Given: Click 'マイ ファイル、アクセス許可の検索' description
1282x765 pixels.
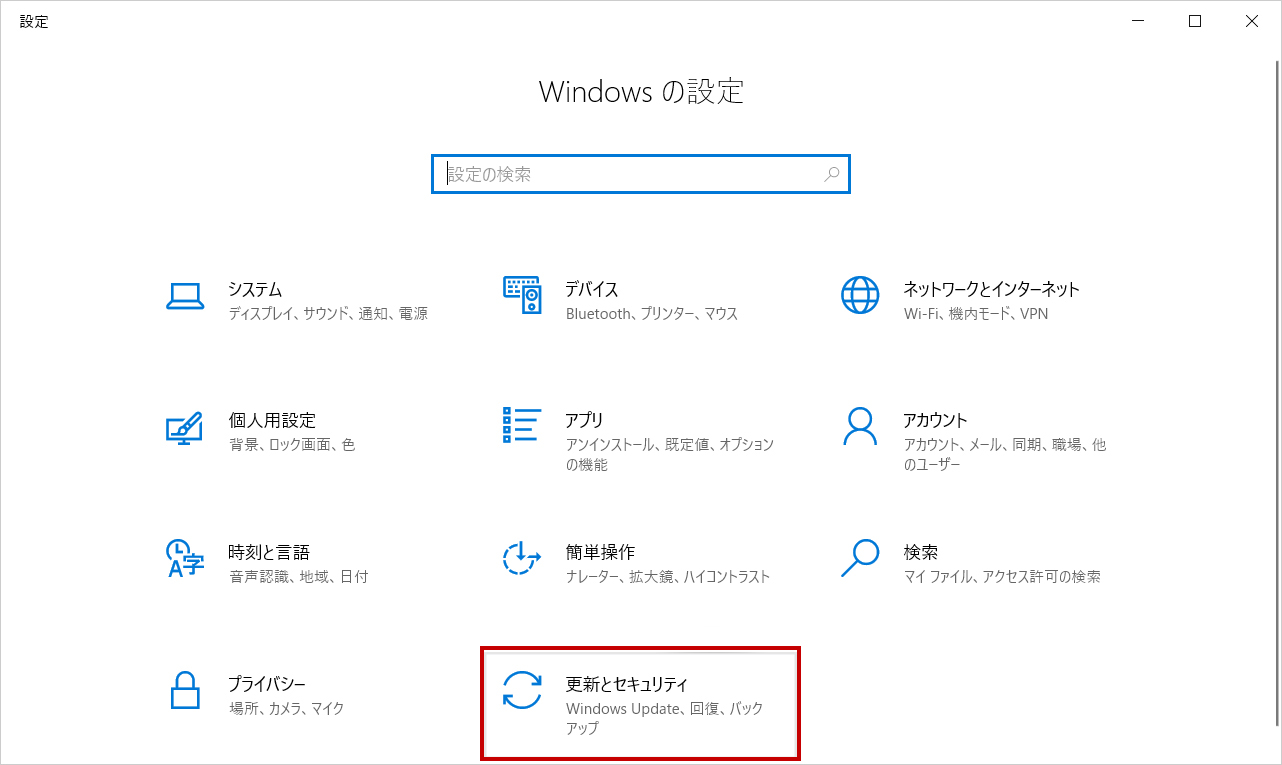Looking at the screenshot, I should 1002,576.
